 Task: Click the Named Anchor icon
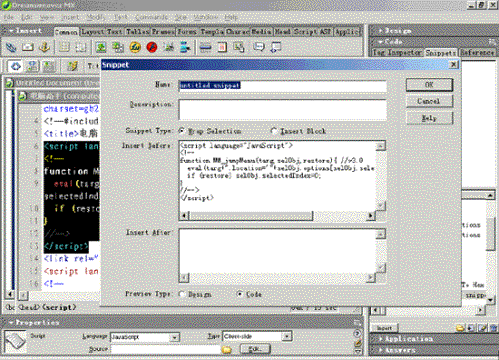coord(44,47)
